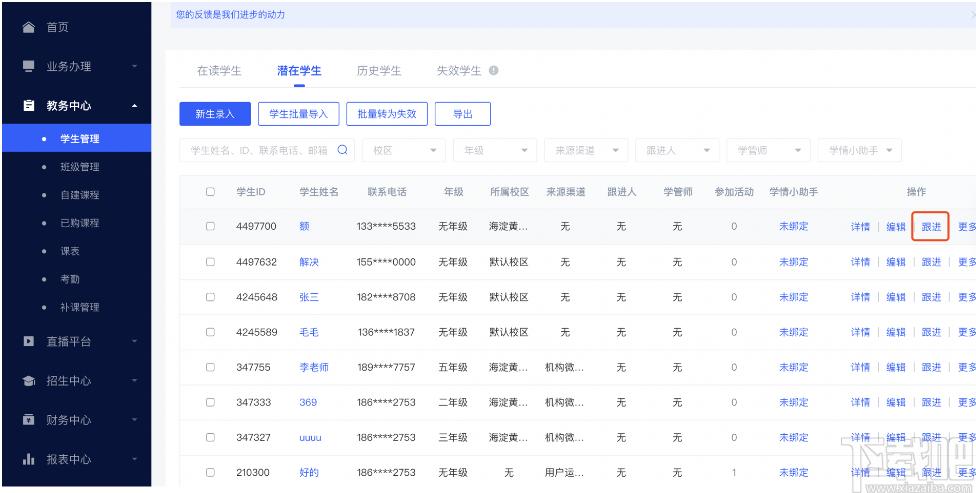Open the 年级 filter dropdown
Image resolution: width=976 pixels, height=493 pixels.
pyautogui.click(x=495, y=151)
